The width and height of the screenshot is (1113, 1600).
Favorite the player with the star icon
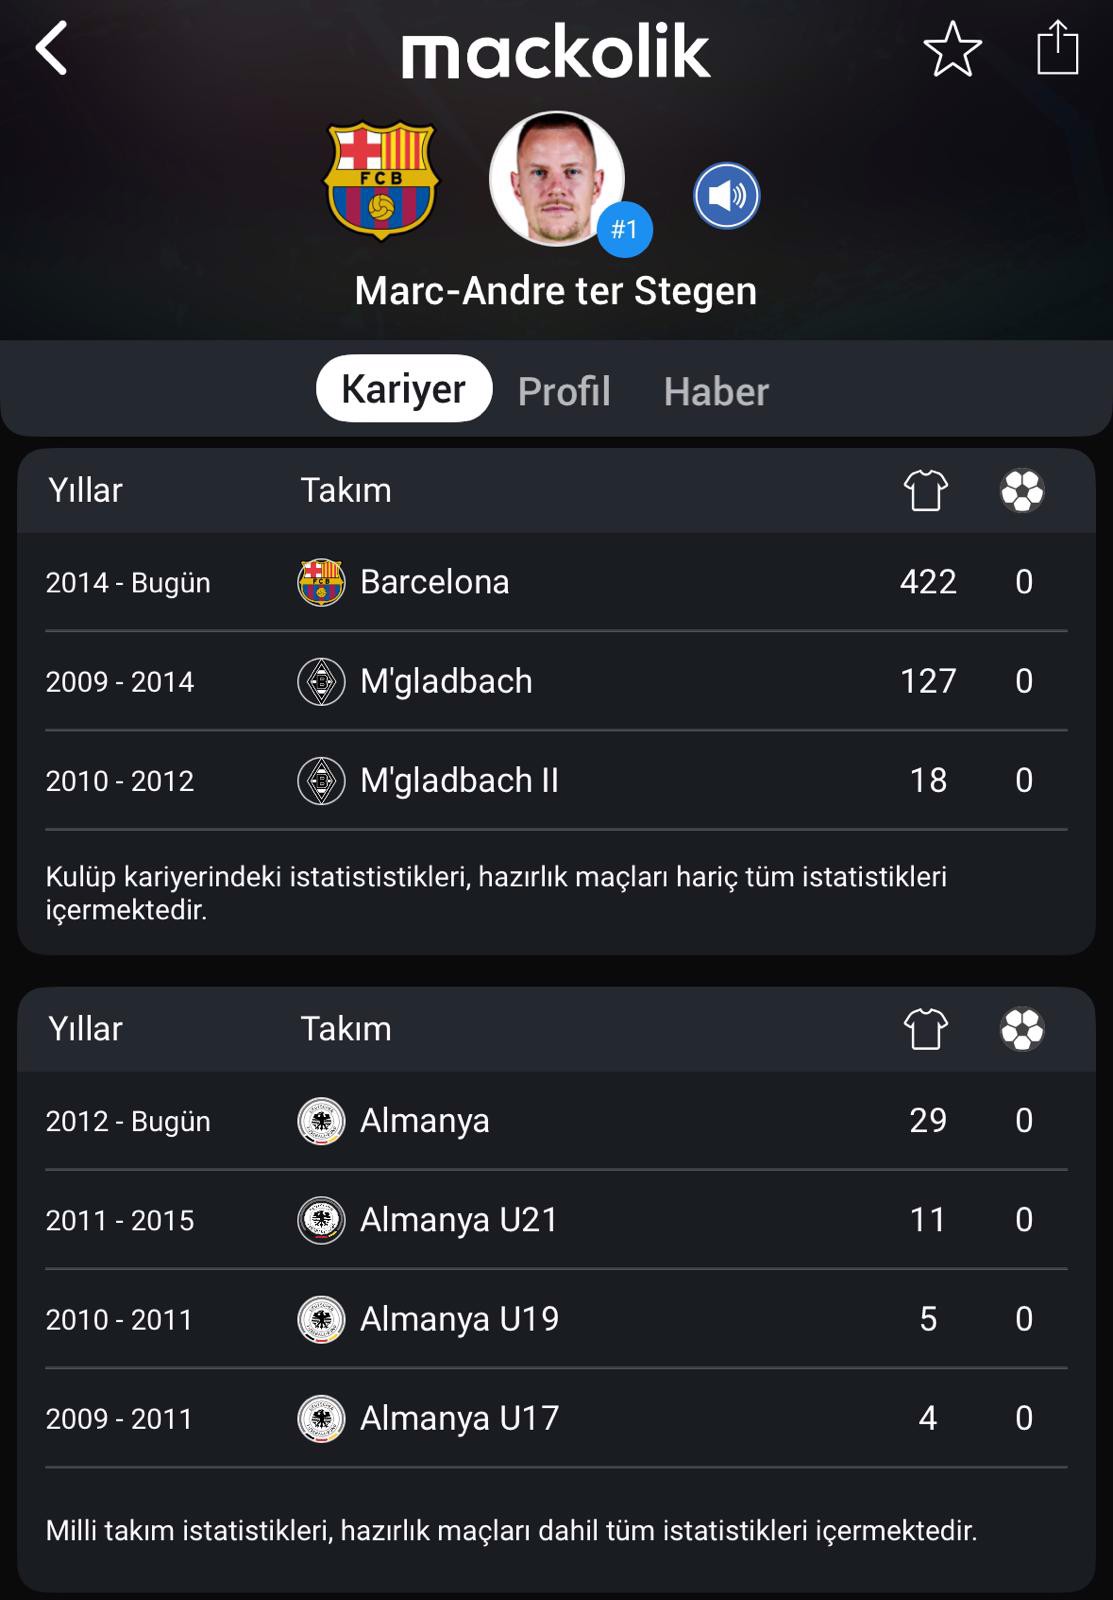952,49
